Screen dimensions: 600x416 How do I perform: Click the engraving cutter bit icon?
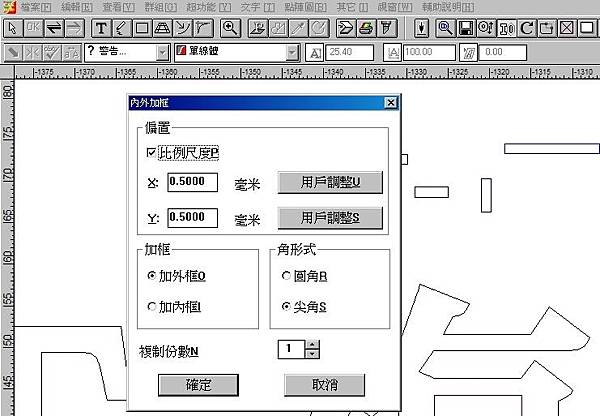(387, 28)
